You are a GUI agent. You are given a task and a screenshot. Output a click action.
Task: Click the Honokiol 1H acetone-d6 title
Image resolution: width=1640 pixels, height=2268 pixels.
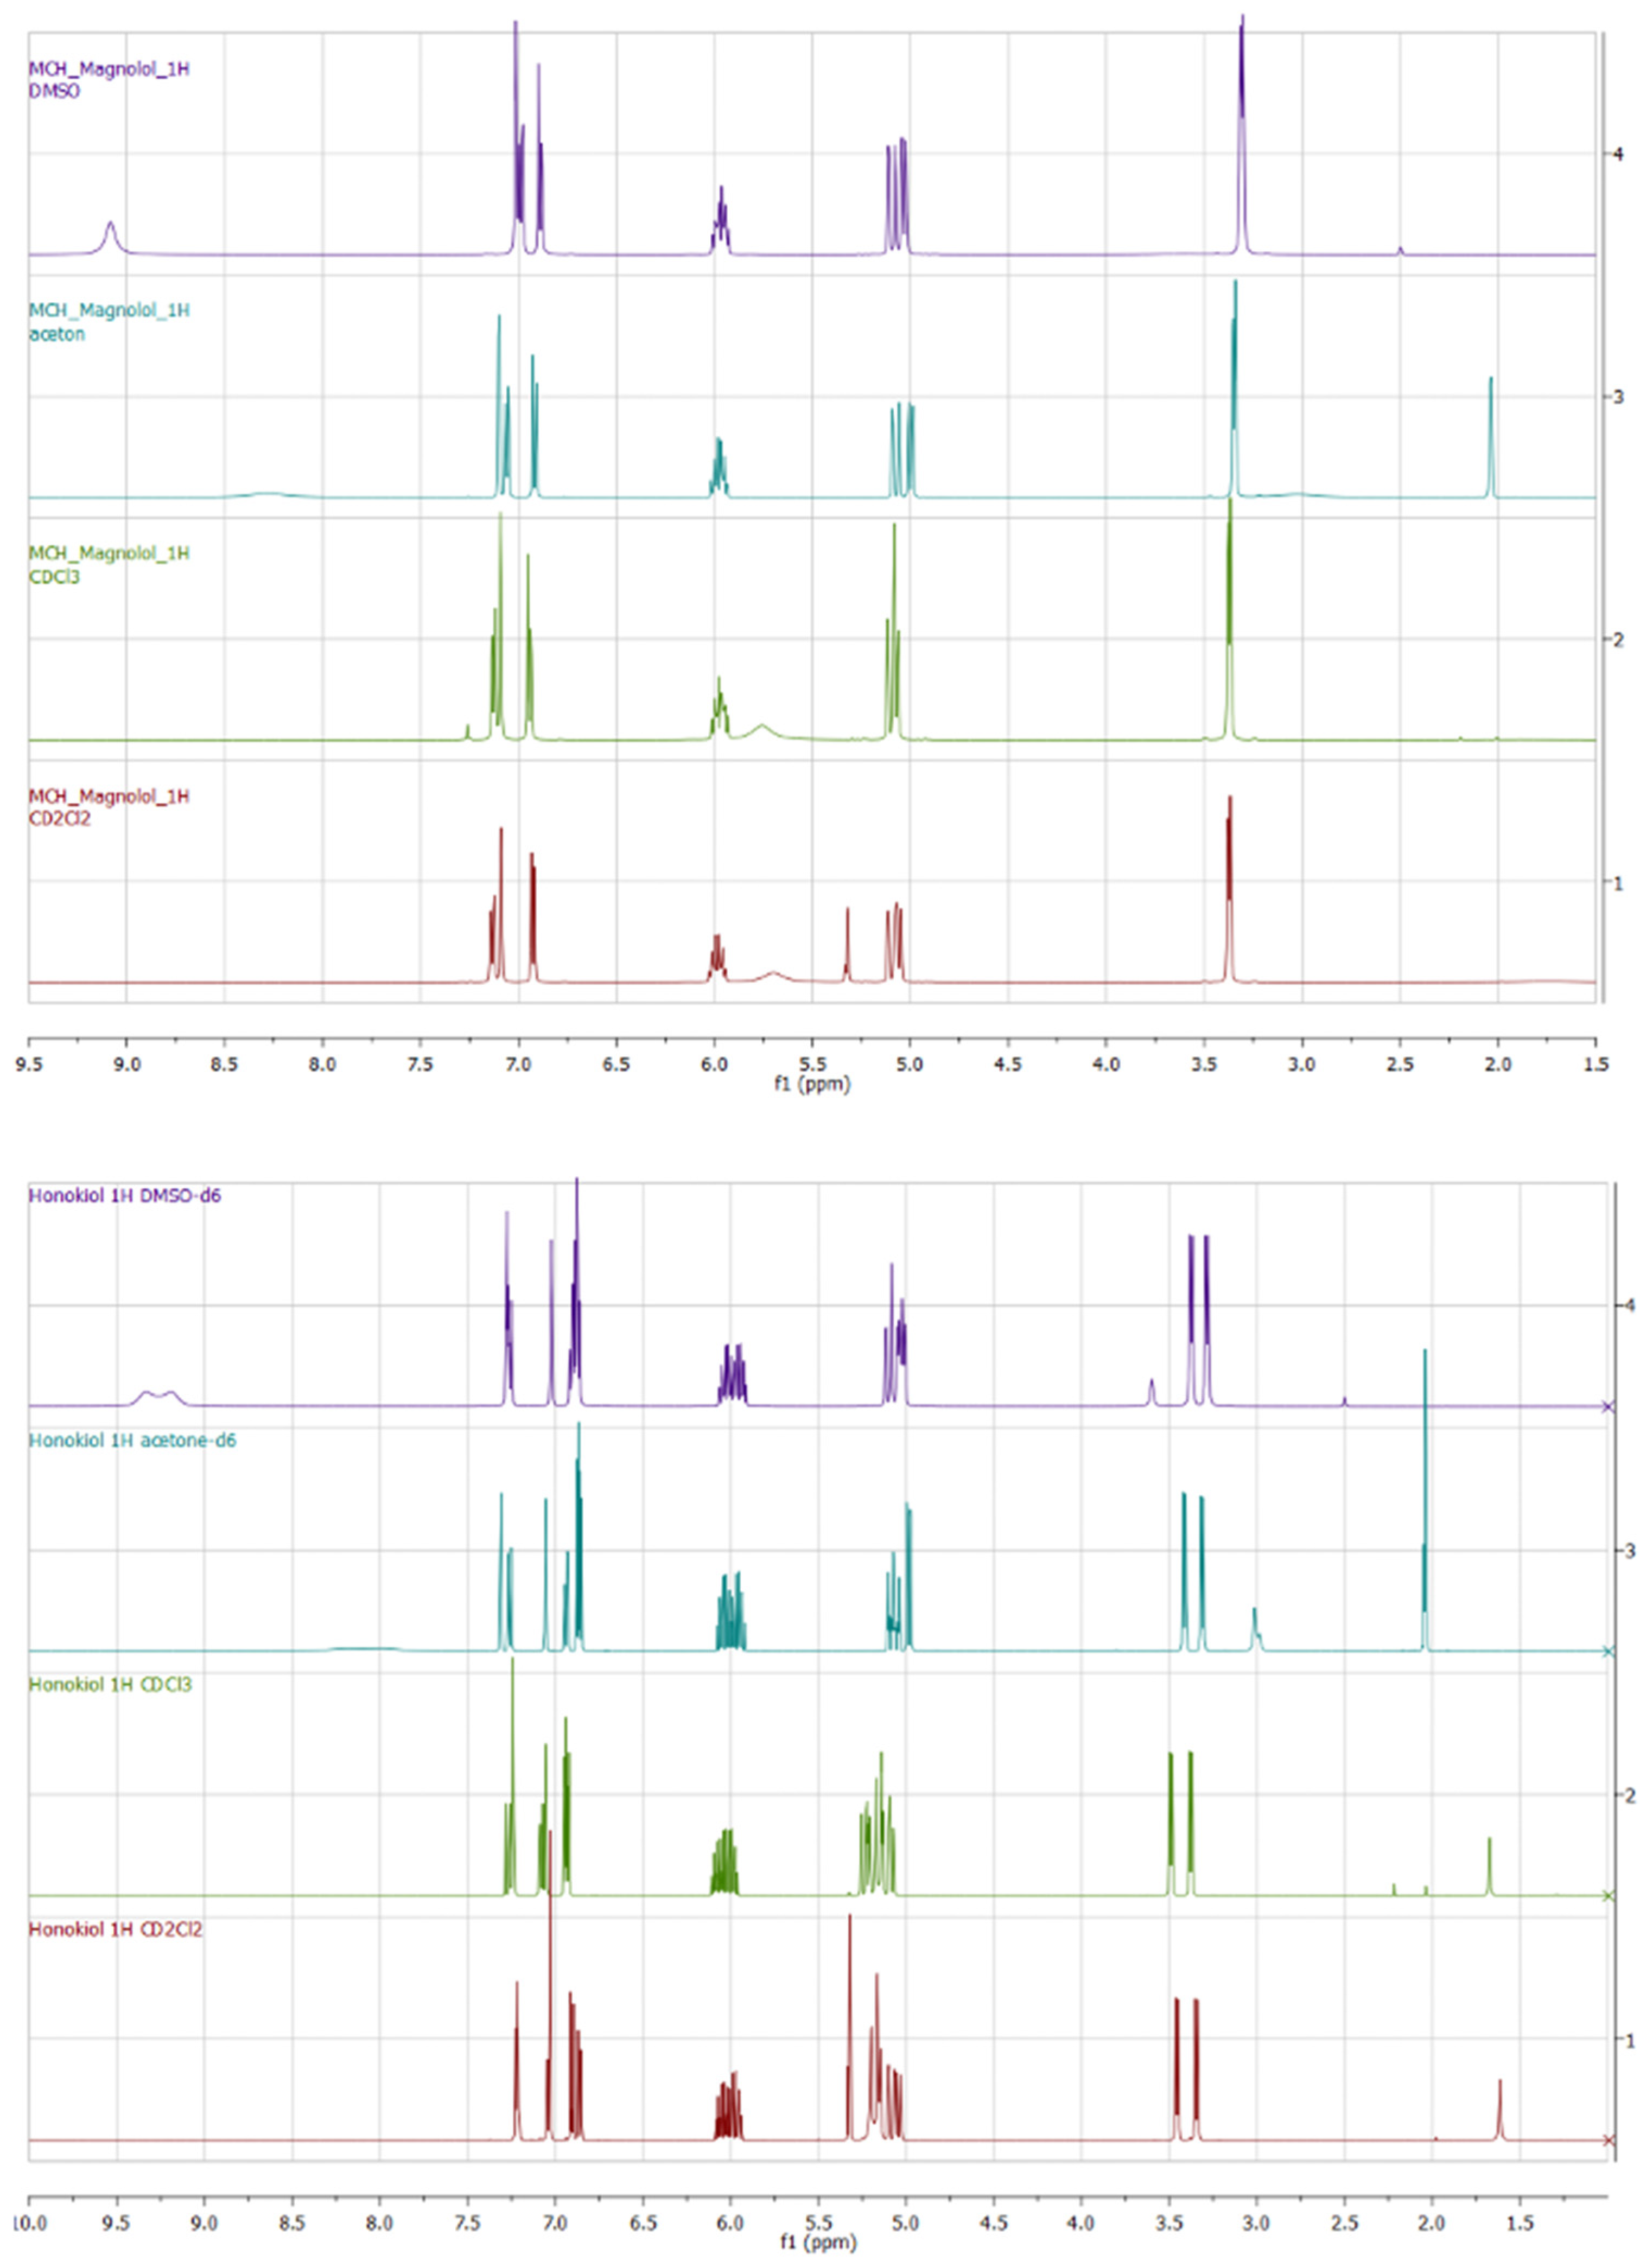[x=132, y=1441]
